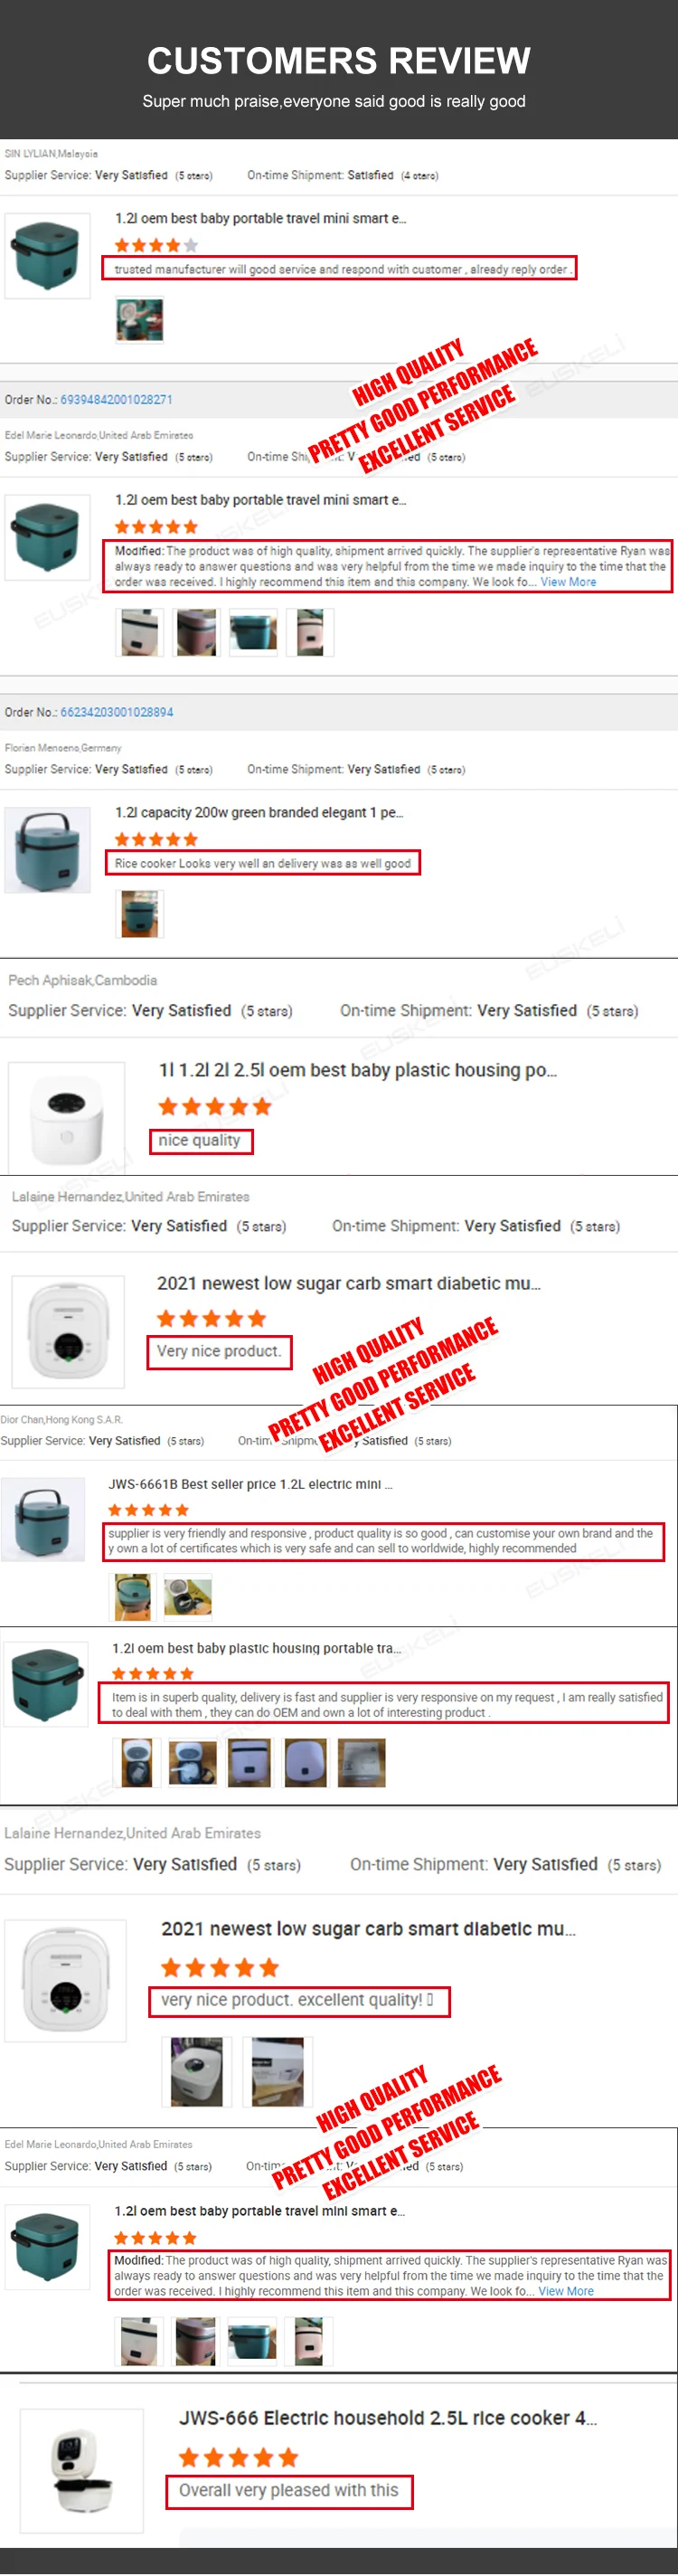The image size is (678, 2576).
Task: Open review photo under SIN LYLIAN's comment
Action: click(139, 320)
